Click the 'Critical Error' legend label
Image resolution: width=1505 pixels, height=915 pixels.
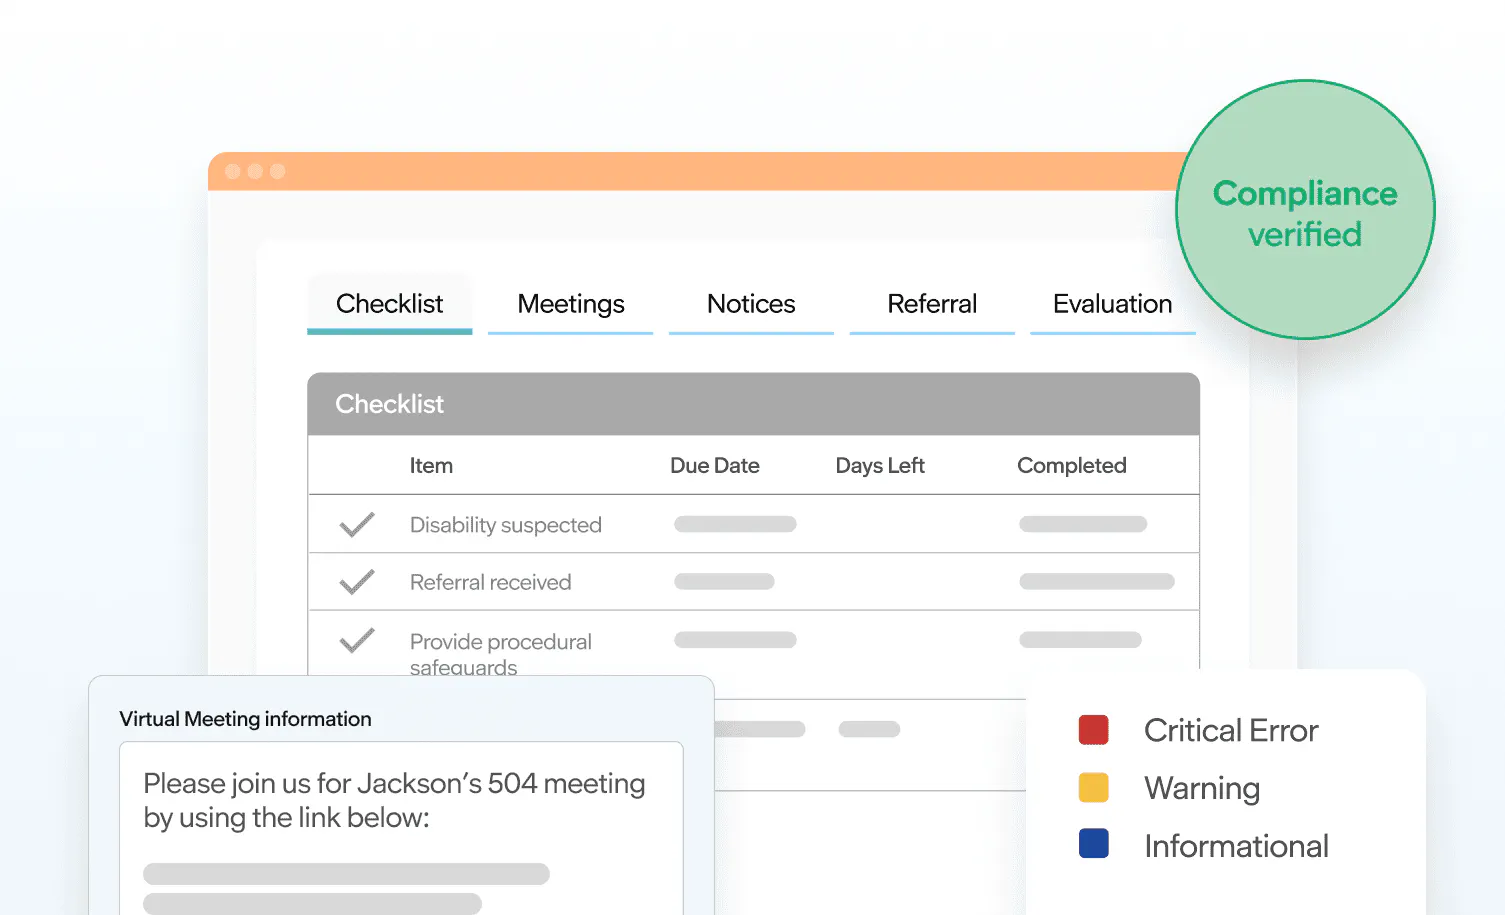1231,731
